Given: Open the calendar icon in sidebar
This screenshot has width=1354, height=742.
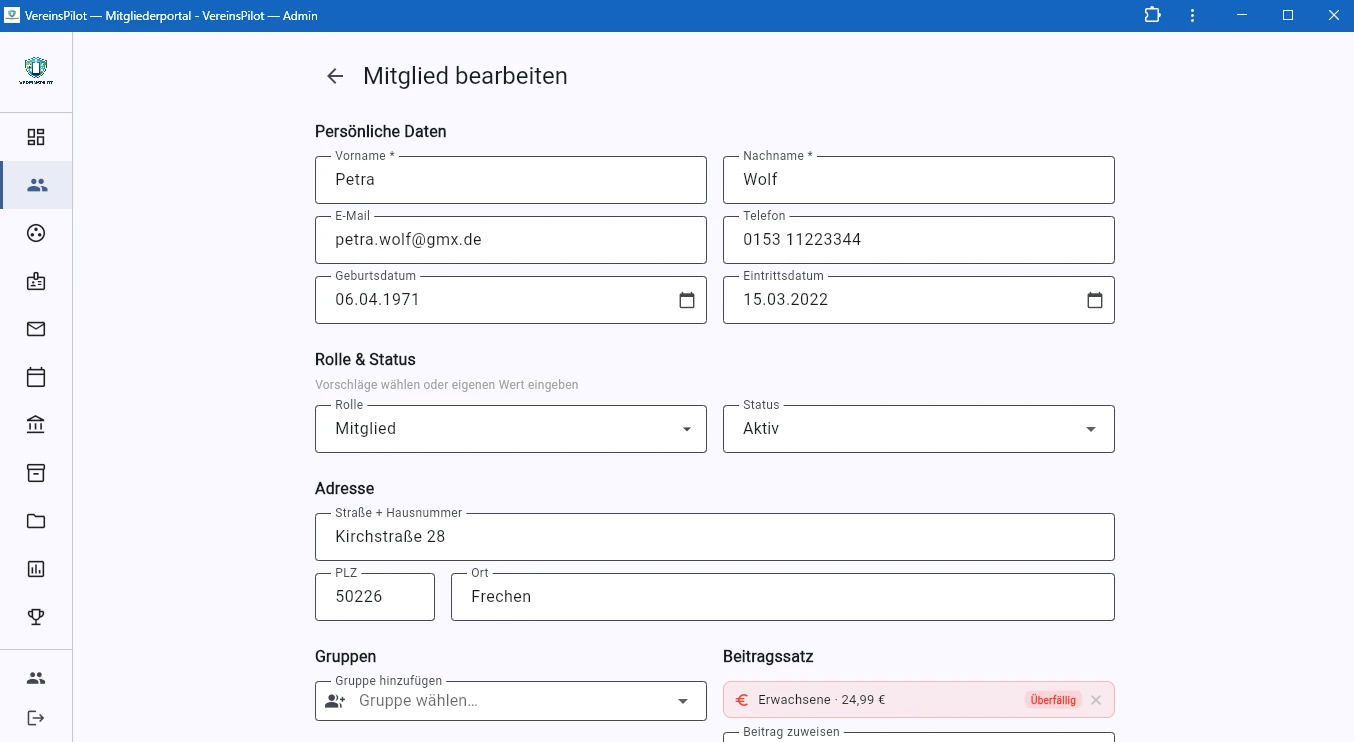Looking at the screenshot, I should (36, 377).
